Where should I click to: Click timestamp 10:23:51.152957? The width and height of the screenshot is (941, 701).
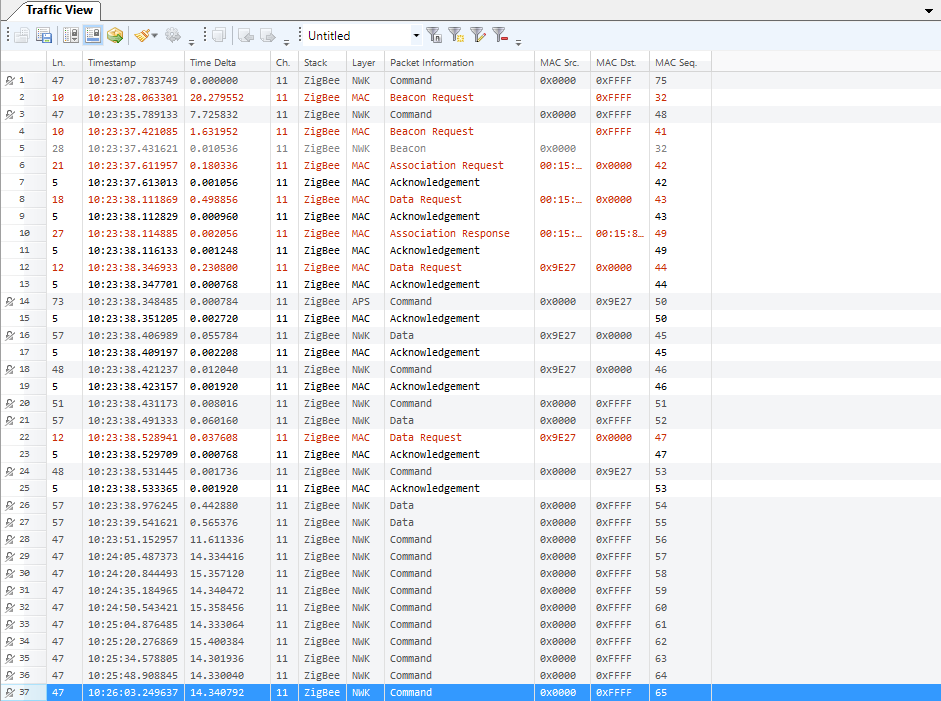tap(133, 540)
